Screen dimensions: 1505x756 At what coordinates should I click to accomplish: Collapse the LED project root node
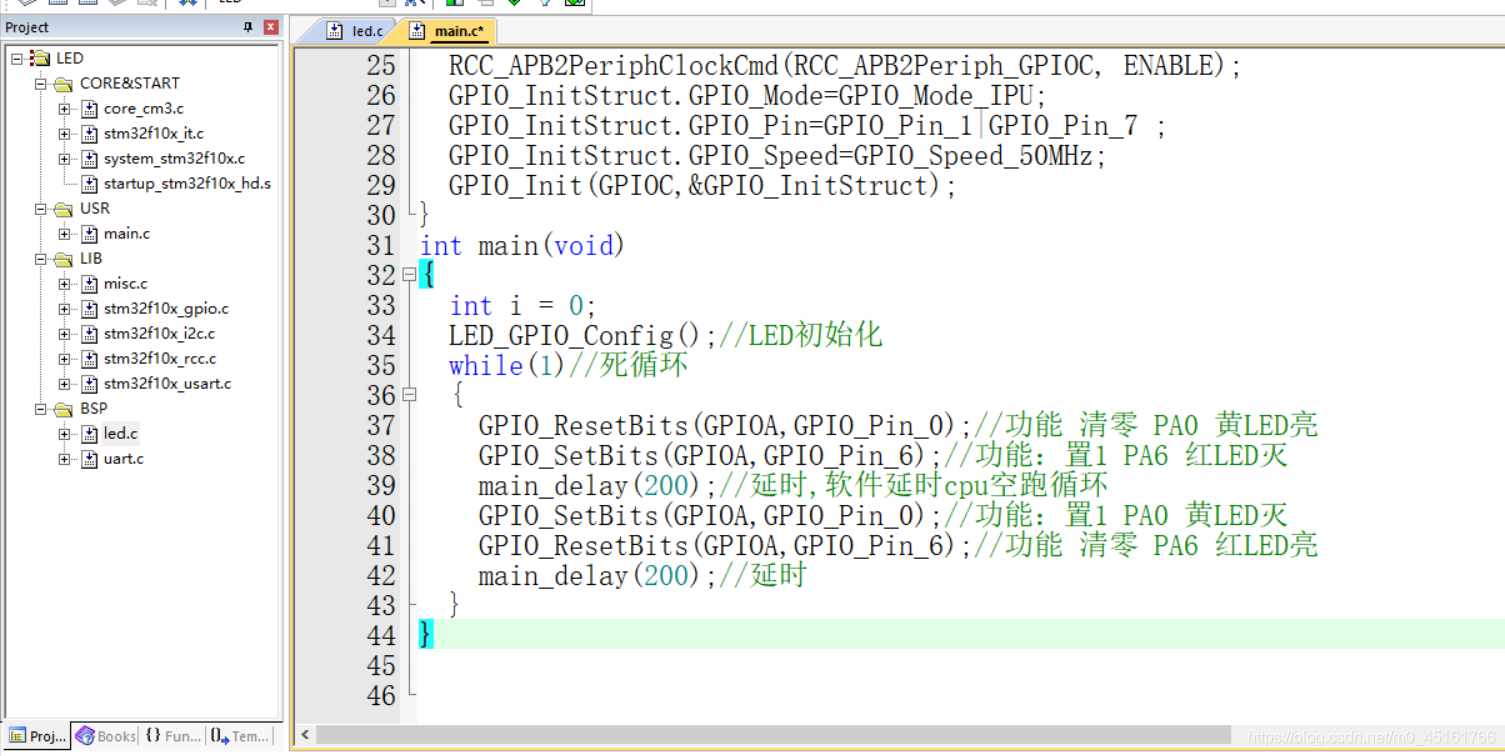(16, 58)
